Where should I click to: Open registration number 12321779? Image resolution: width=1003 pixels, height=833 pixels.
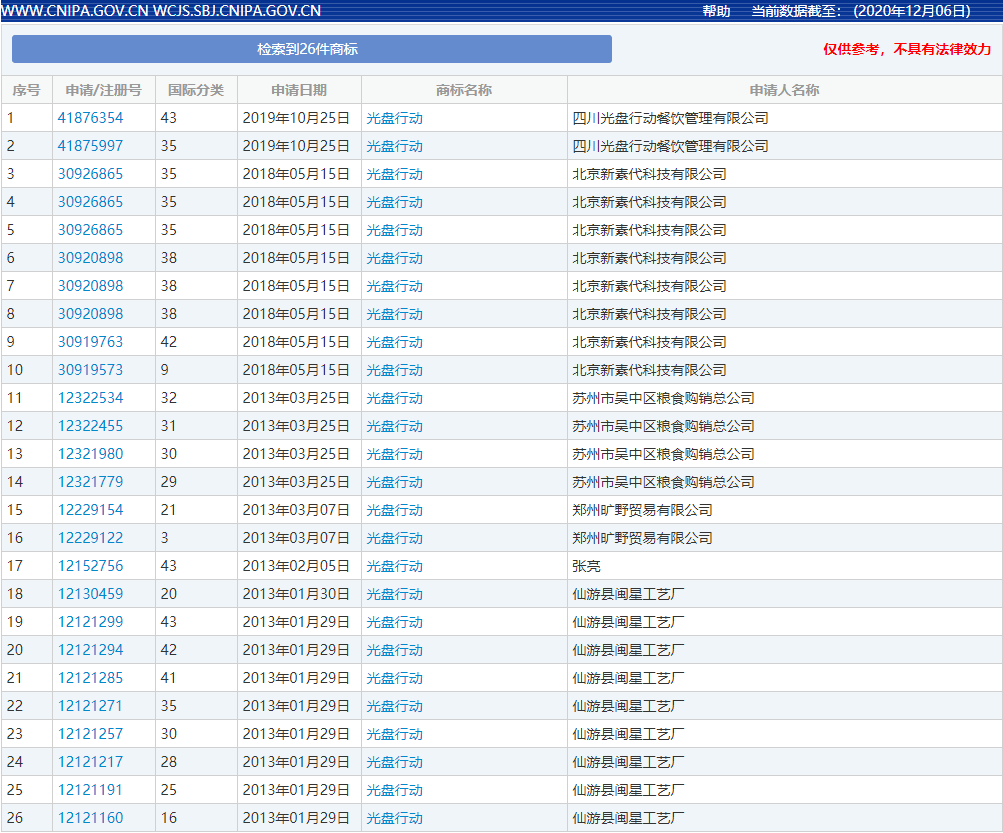coord(90,482)
